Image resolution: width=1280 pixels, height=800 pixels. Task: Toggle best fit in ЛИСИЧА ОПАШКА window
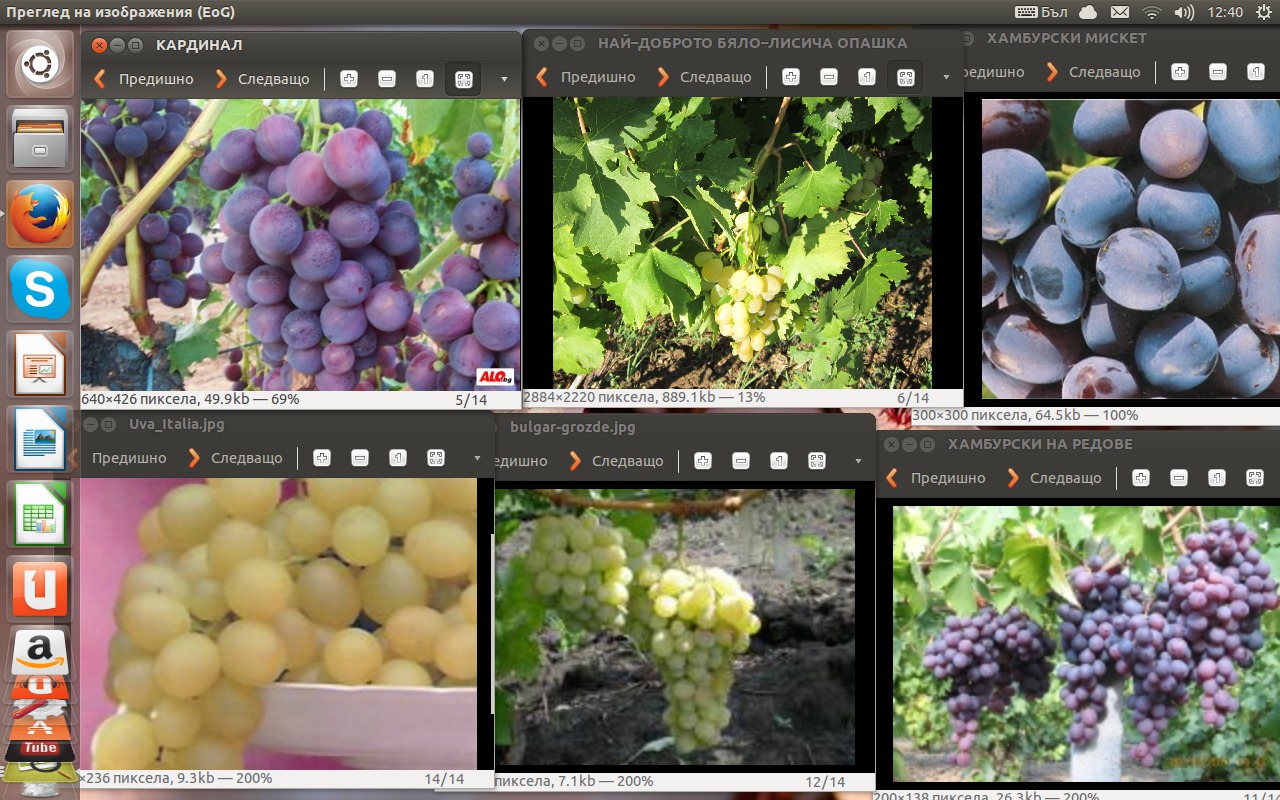coord(905,77)
